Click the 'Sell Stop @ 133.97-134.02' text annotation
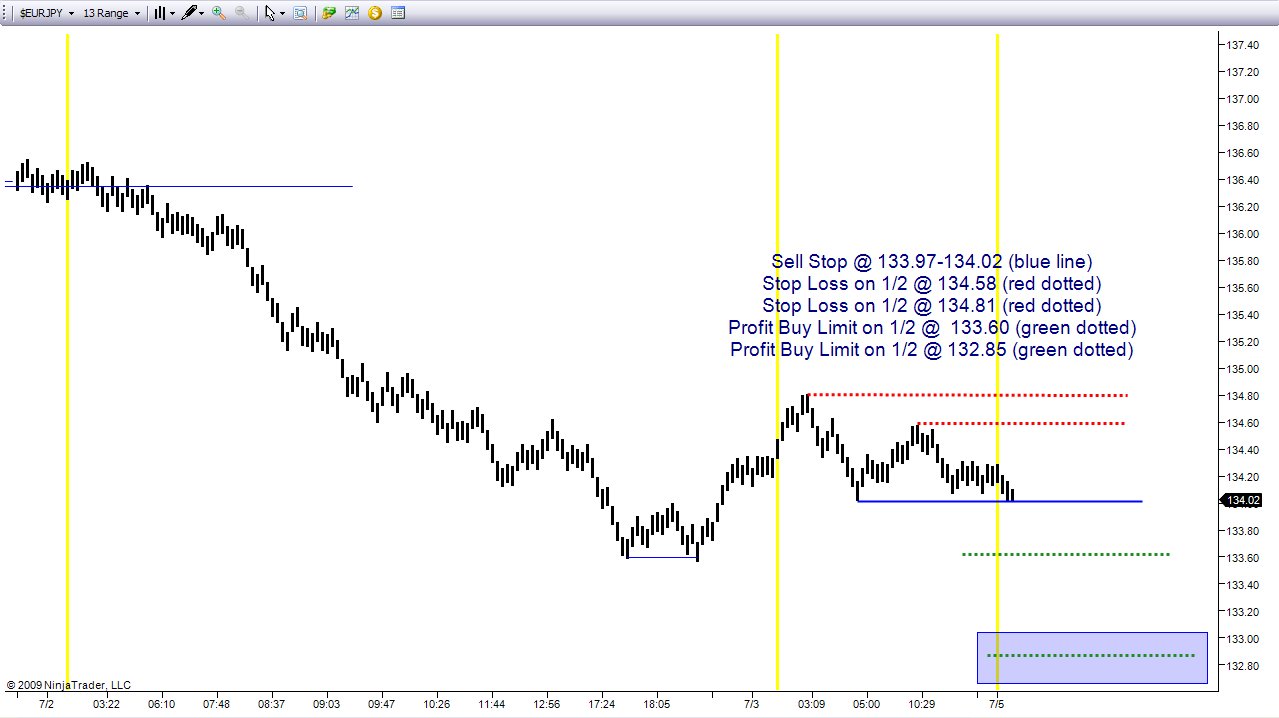Viewport: 1279px width, 718px height. tap(932, 262)
